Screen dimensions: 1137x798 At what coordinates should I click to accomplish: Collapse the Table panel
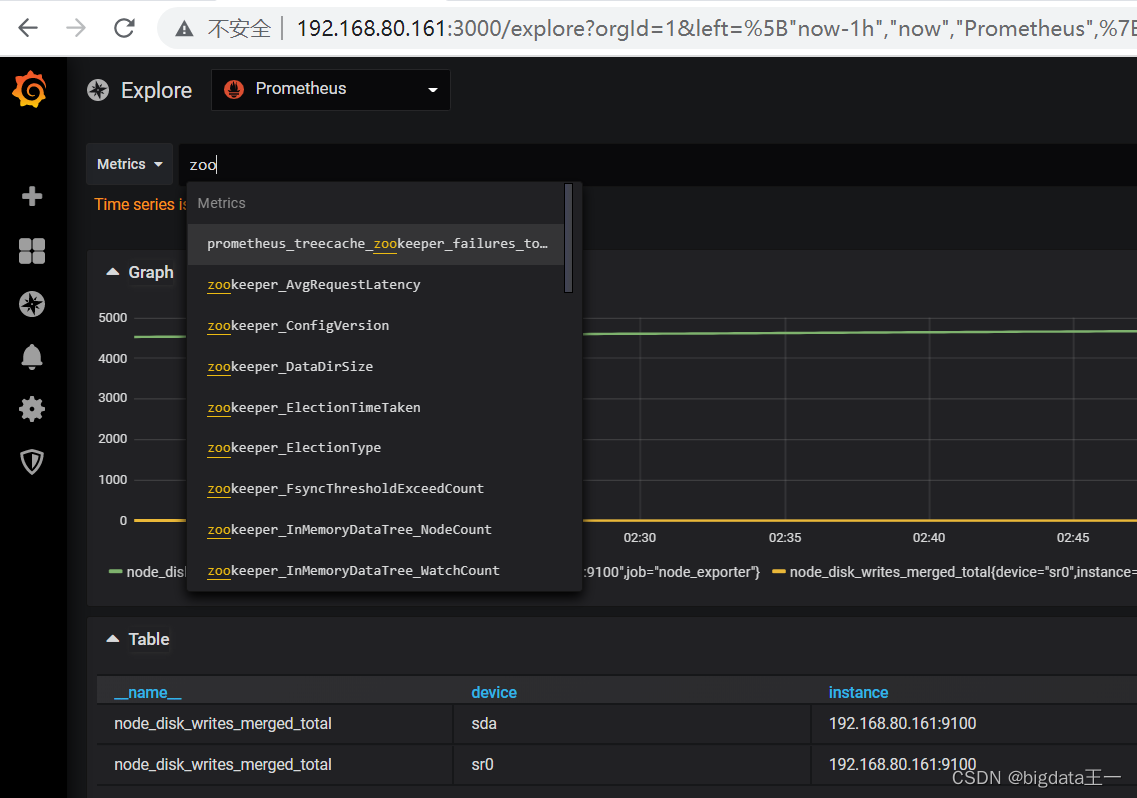(138, 639)
